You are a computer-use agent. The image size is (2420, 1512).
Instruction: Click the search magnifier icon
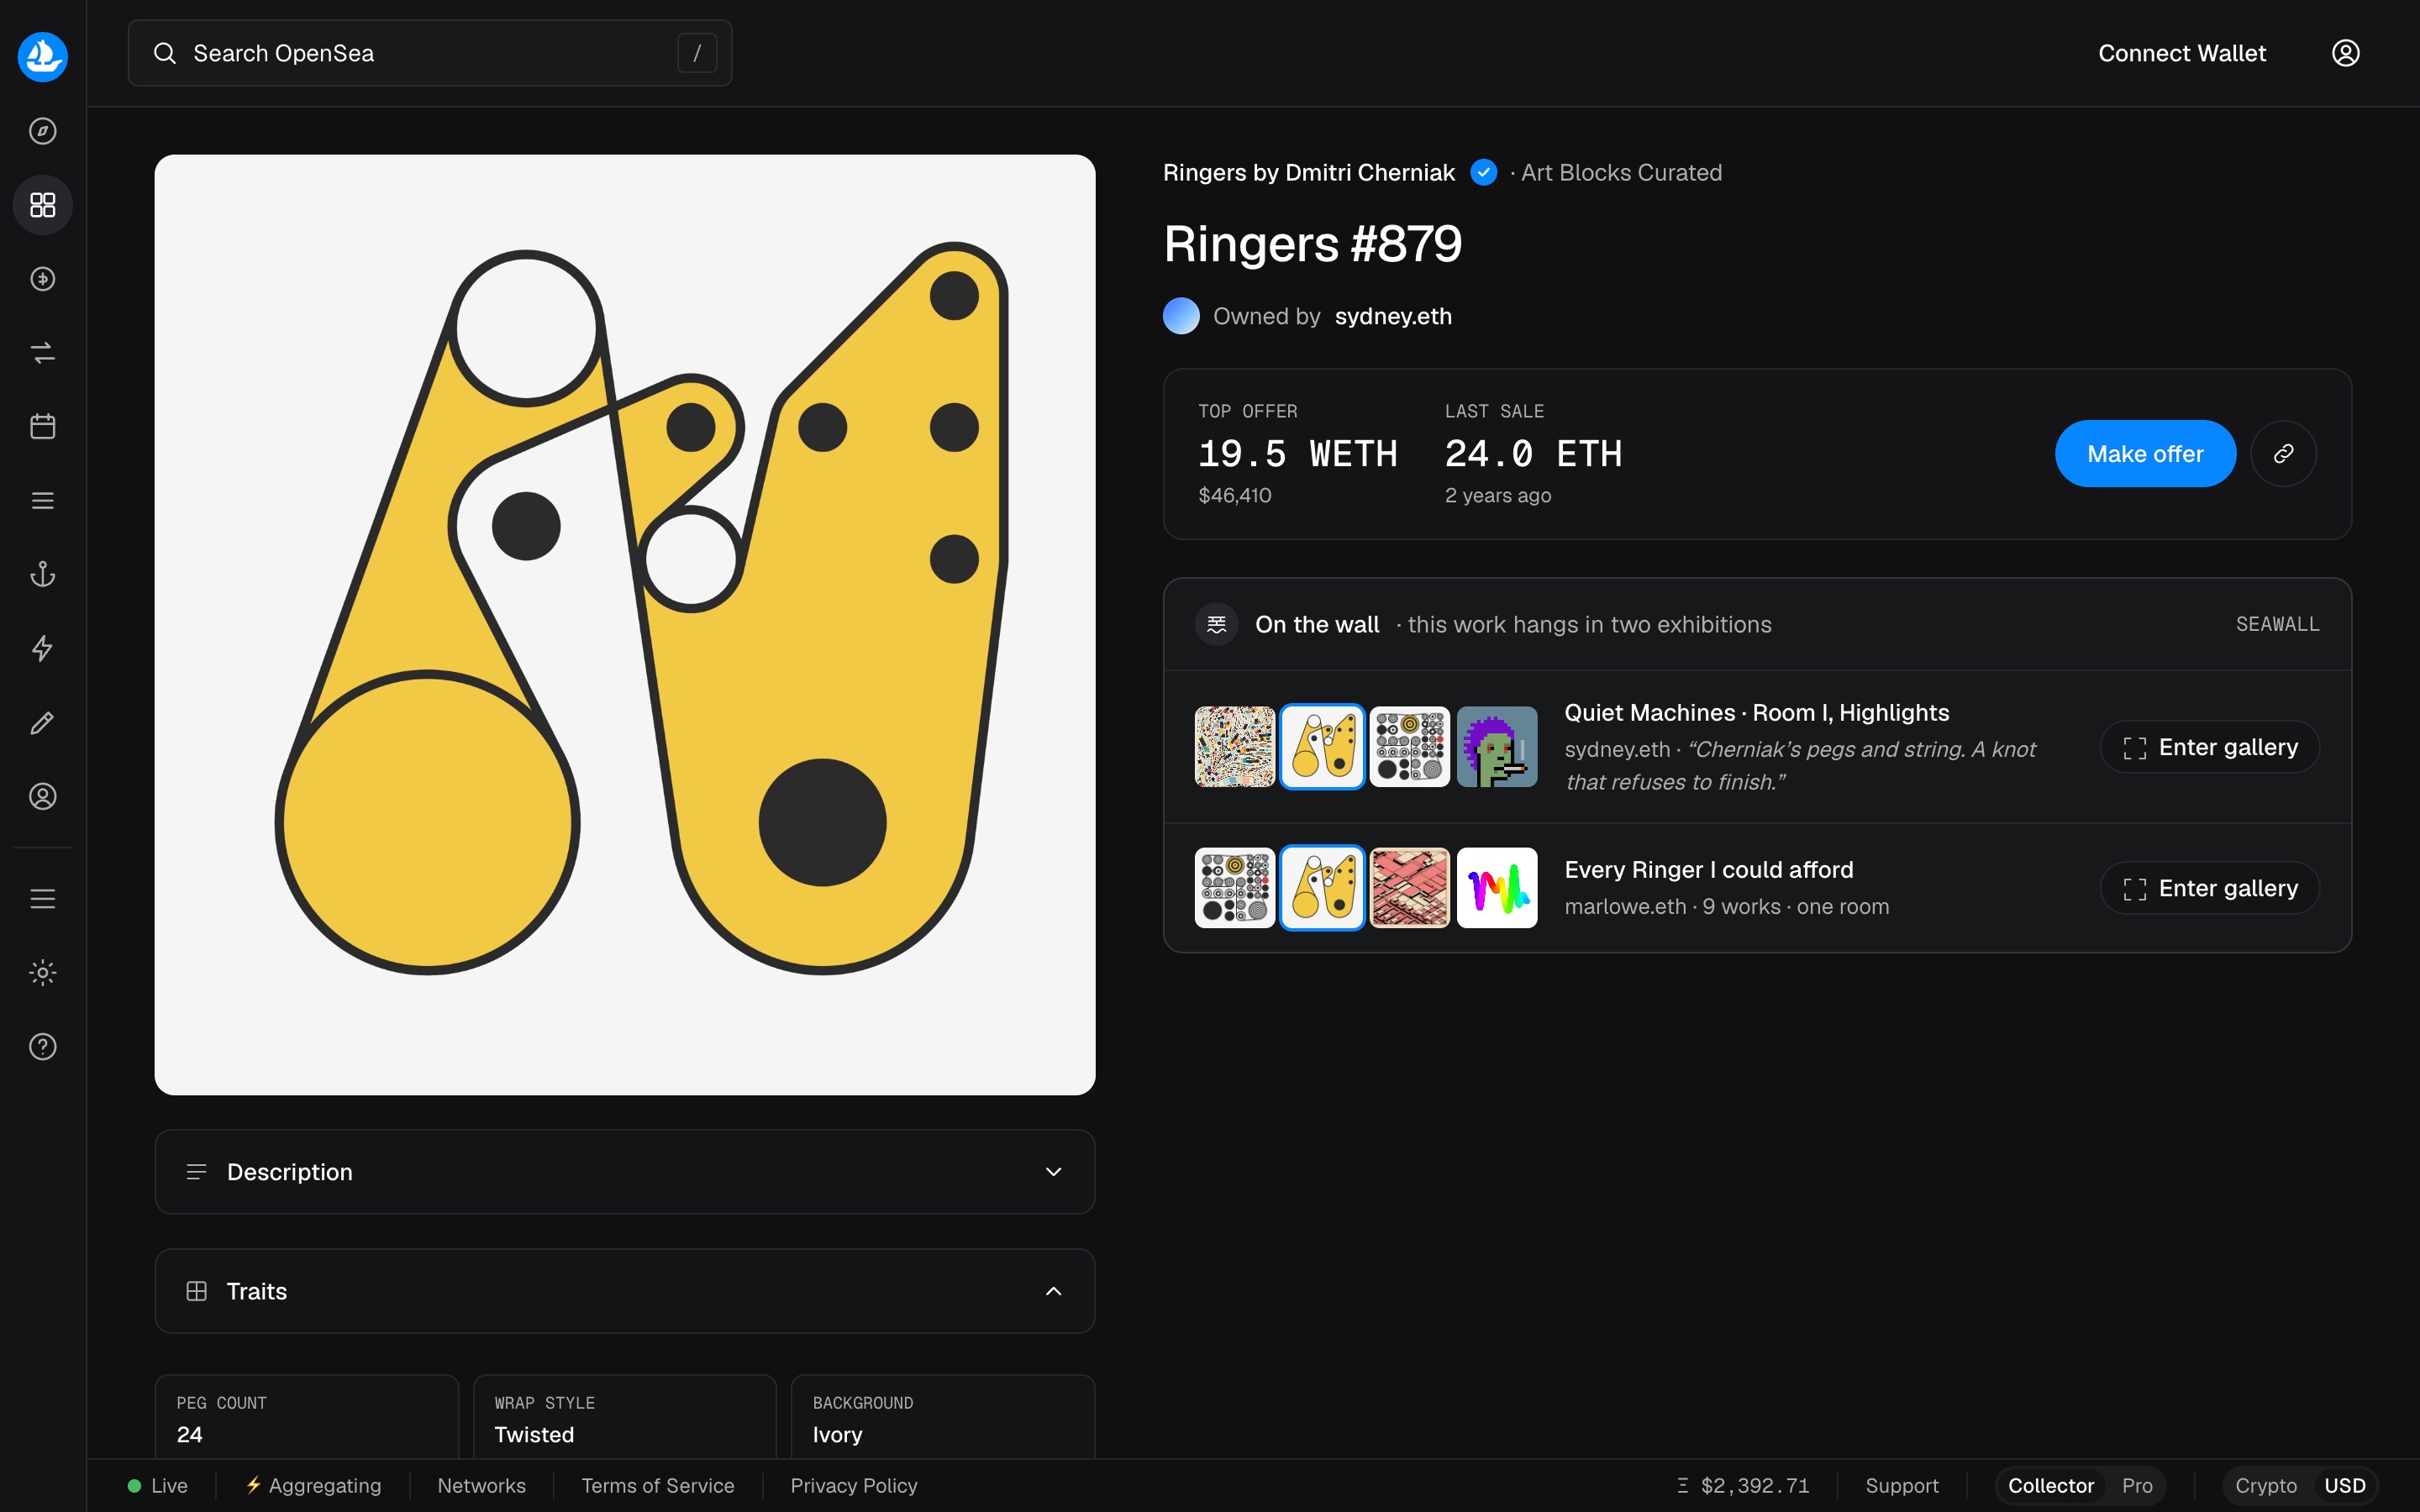coord(165,53)
